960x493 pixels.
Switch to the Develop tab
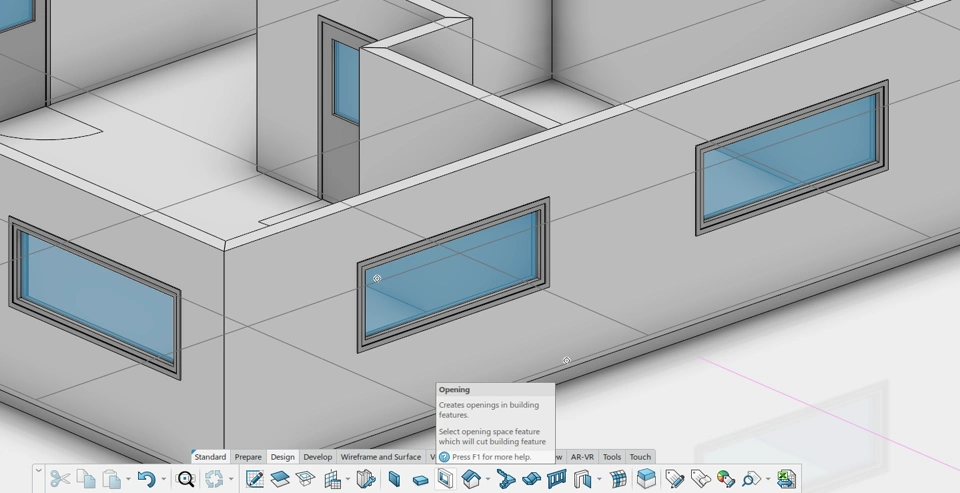pyautogui.click(x=318, y=457)
